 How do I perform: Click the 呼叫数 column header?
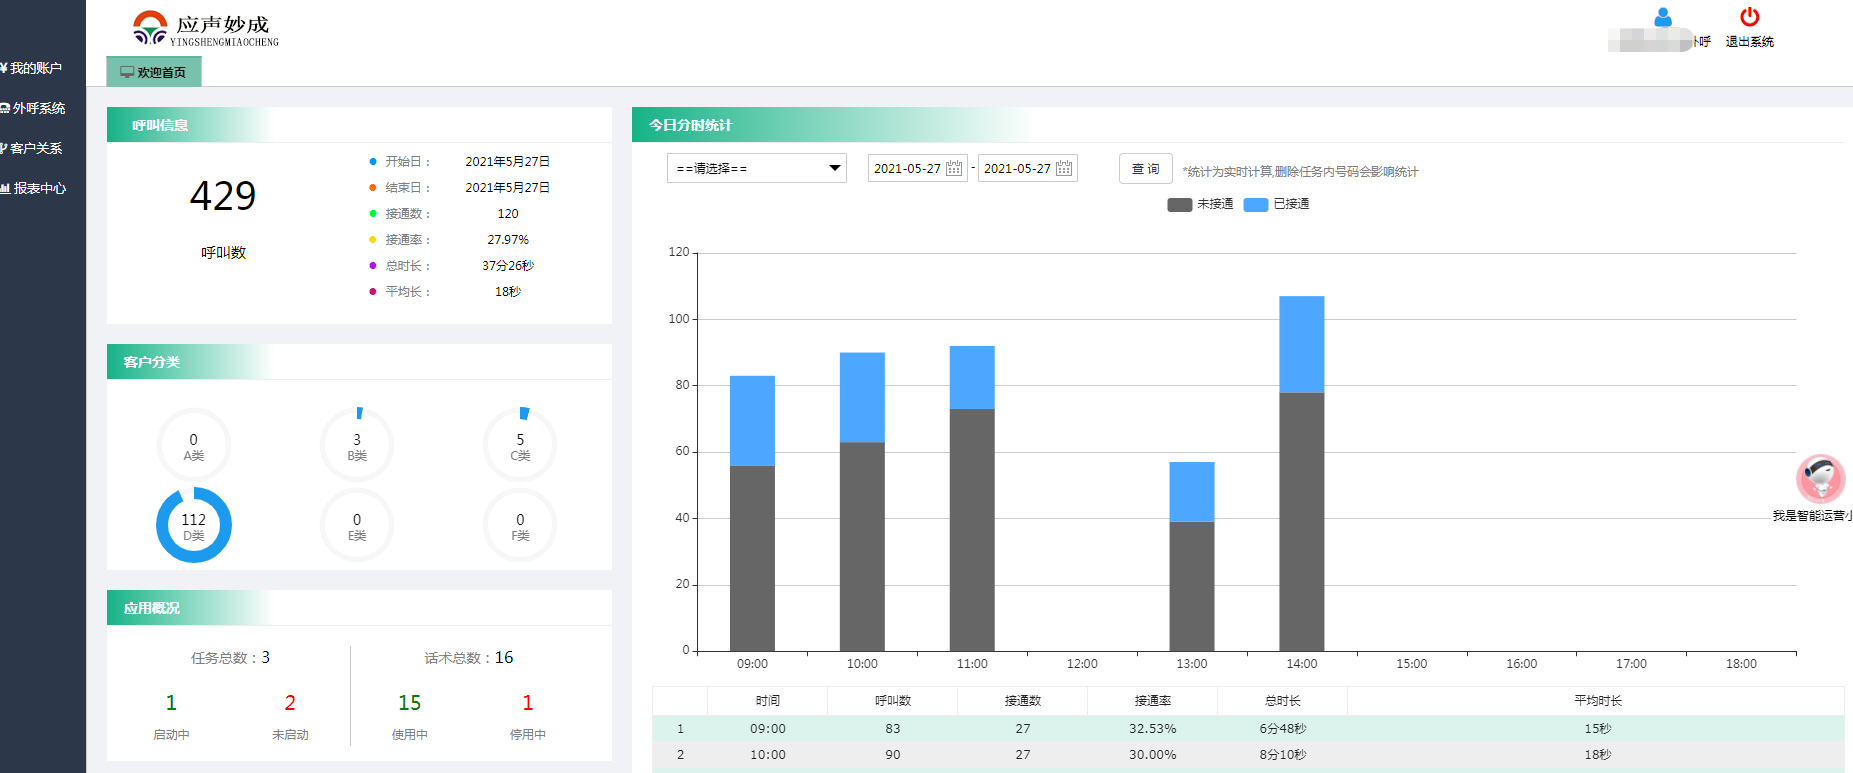point(893,701)
